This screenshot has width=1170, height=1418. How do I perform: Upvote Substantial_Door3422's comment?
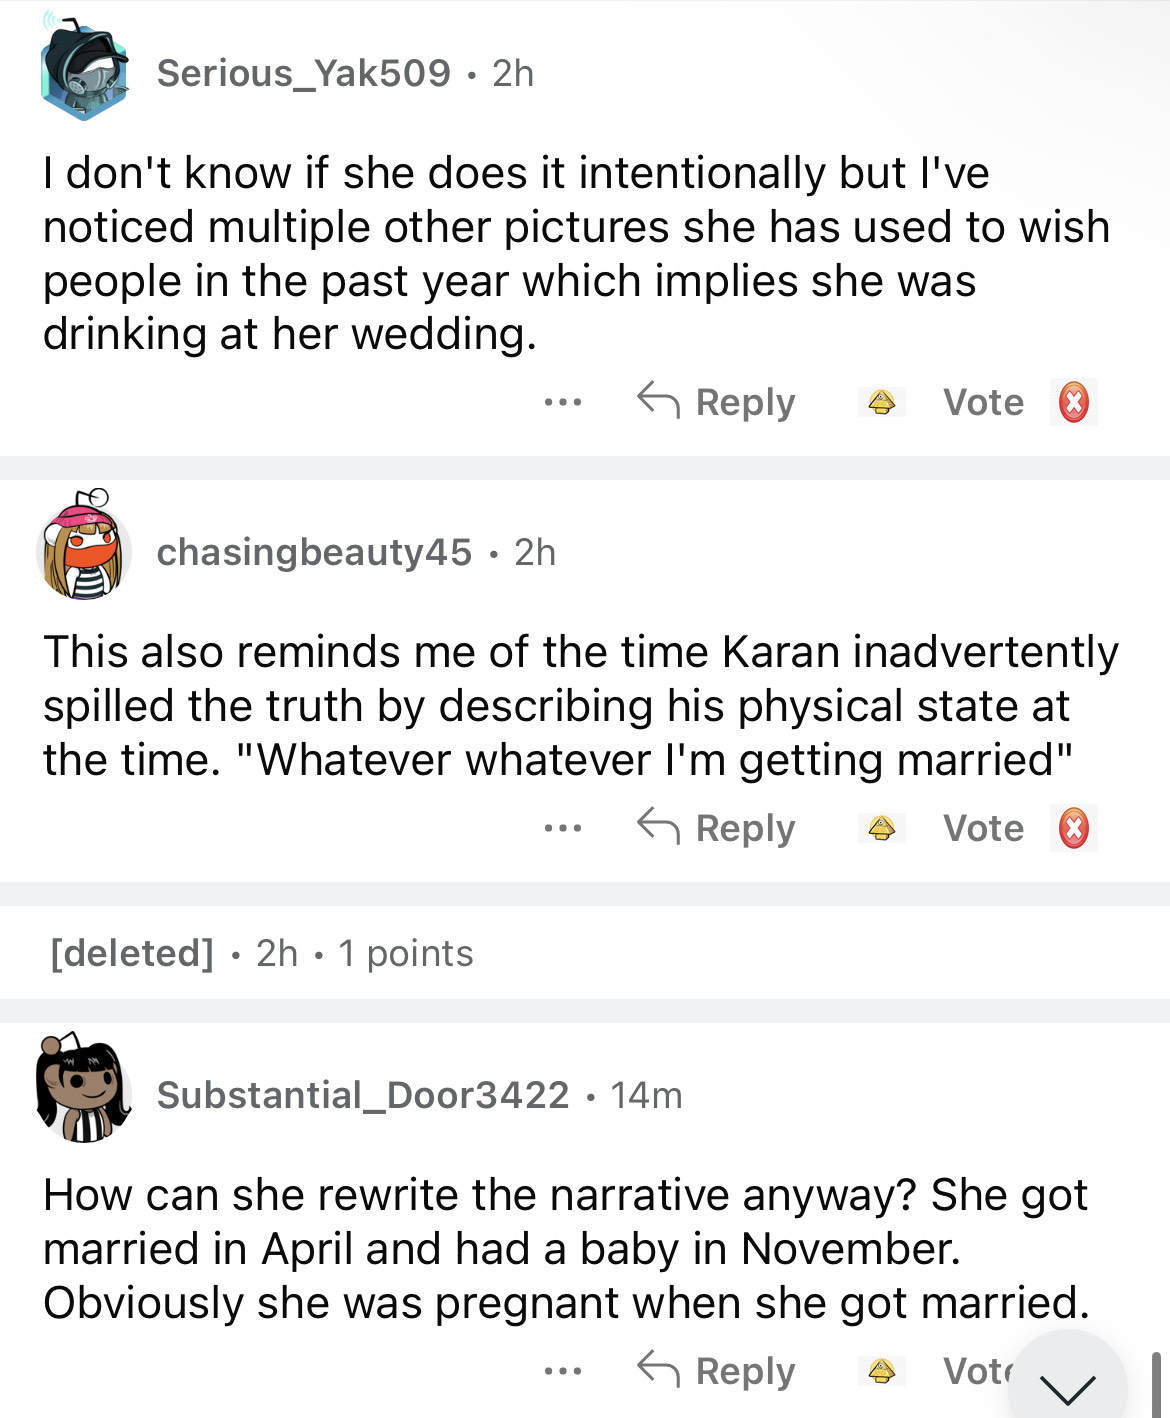(x=881, y=1371)
